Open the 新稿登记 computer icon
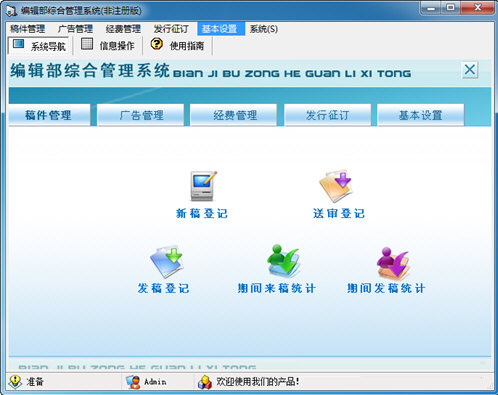 [x=203, y=186]
